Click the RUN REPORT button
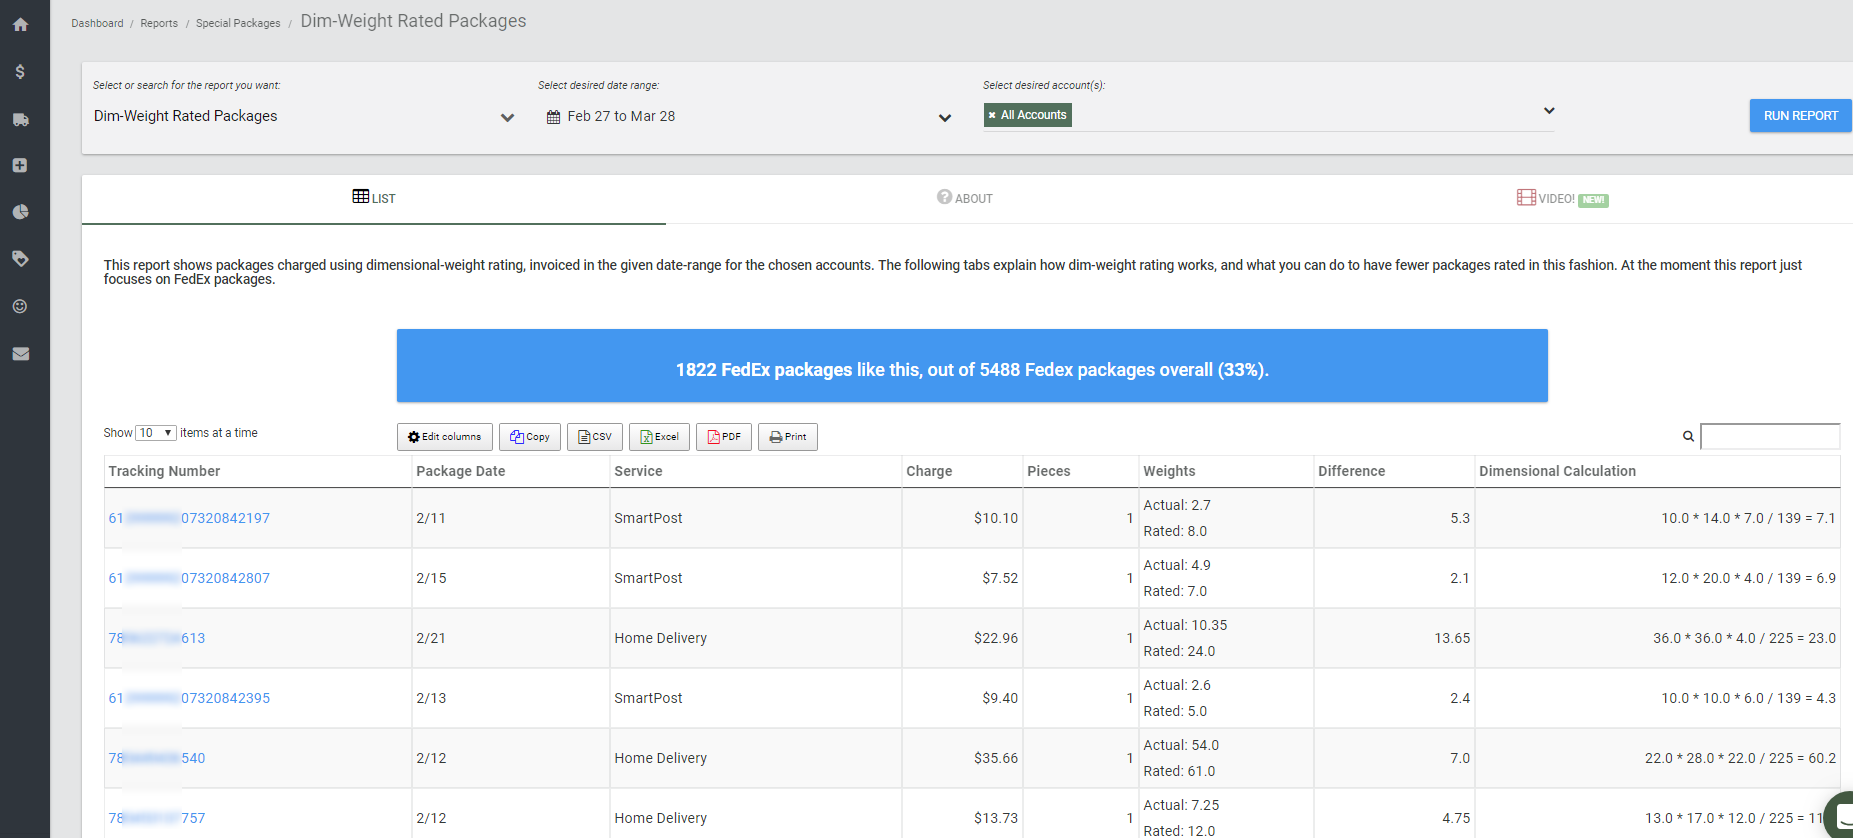1853x838 pixels. 1800,116
